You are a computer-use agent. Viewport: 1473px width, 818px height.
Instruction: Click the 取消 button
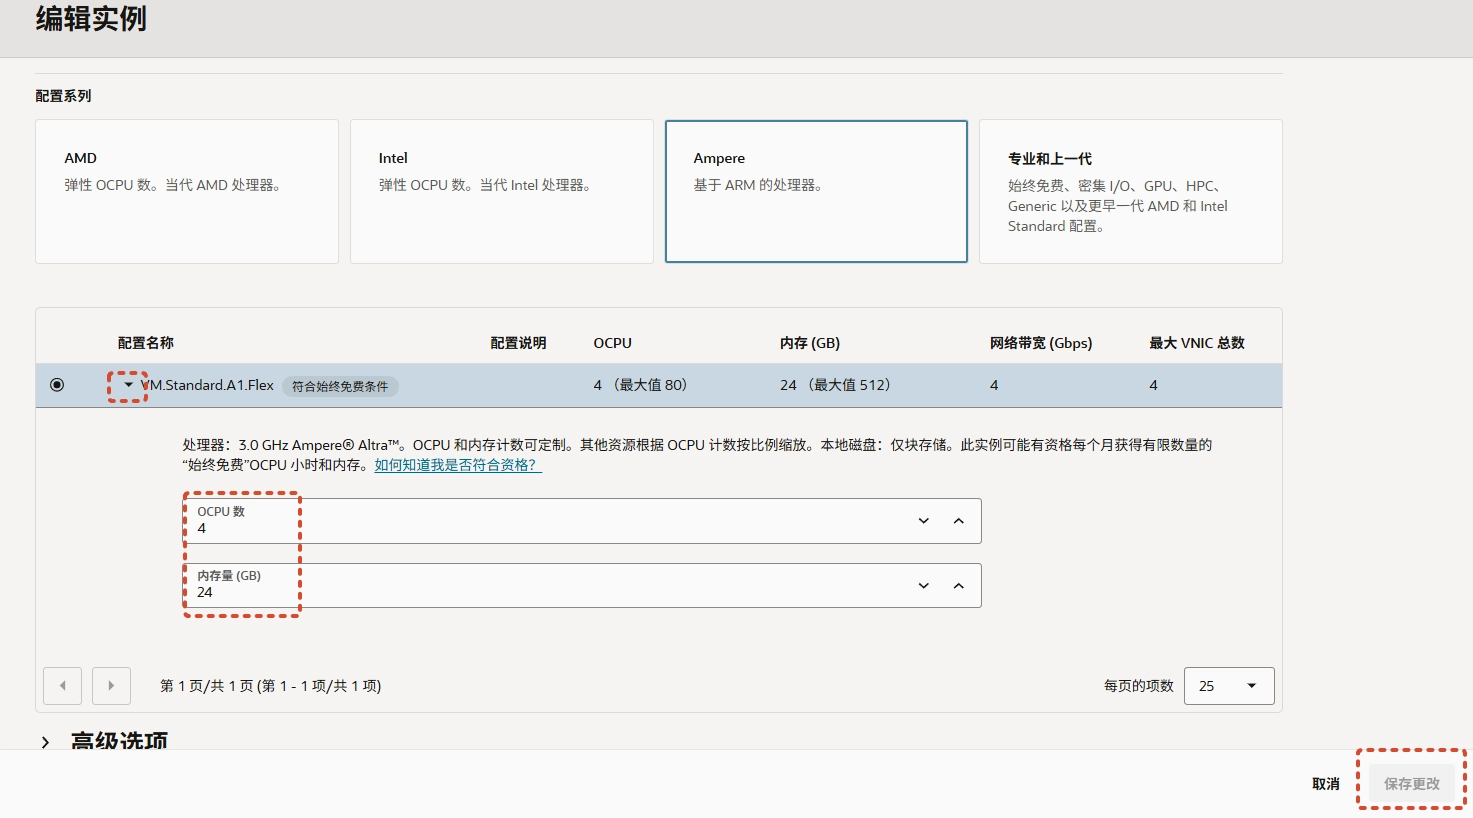click(x=1325, y=783)
